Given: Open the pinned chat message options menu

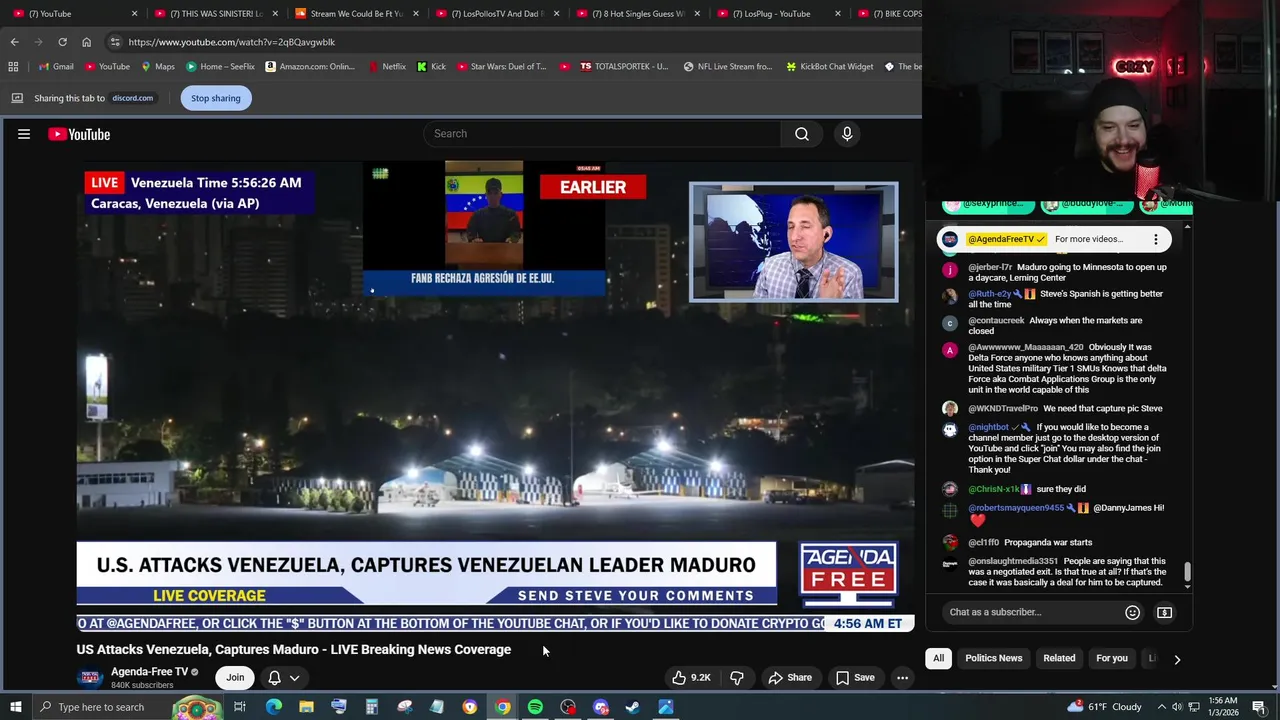Looking at the screenshot, I should pos(1156,239).
